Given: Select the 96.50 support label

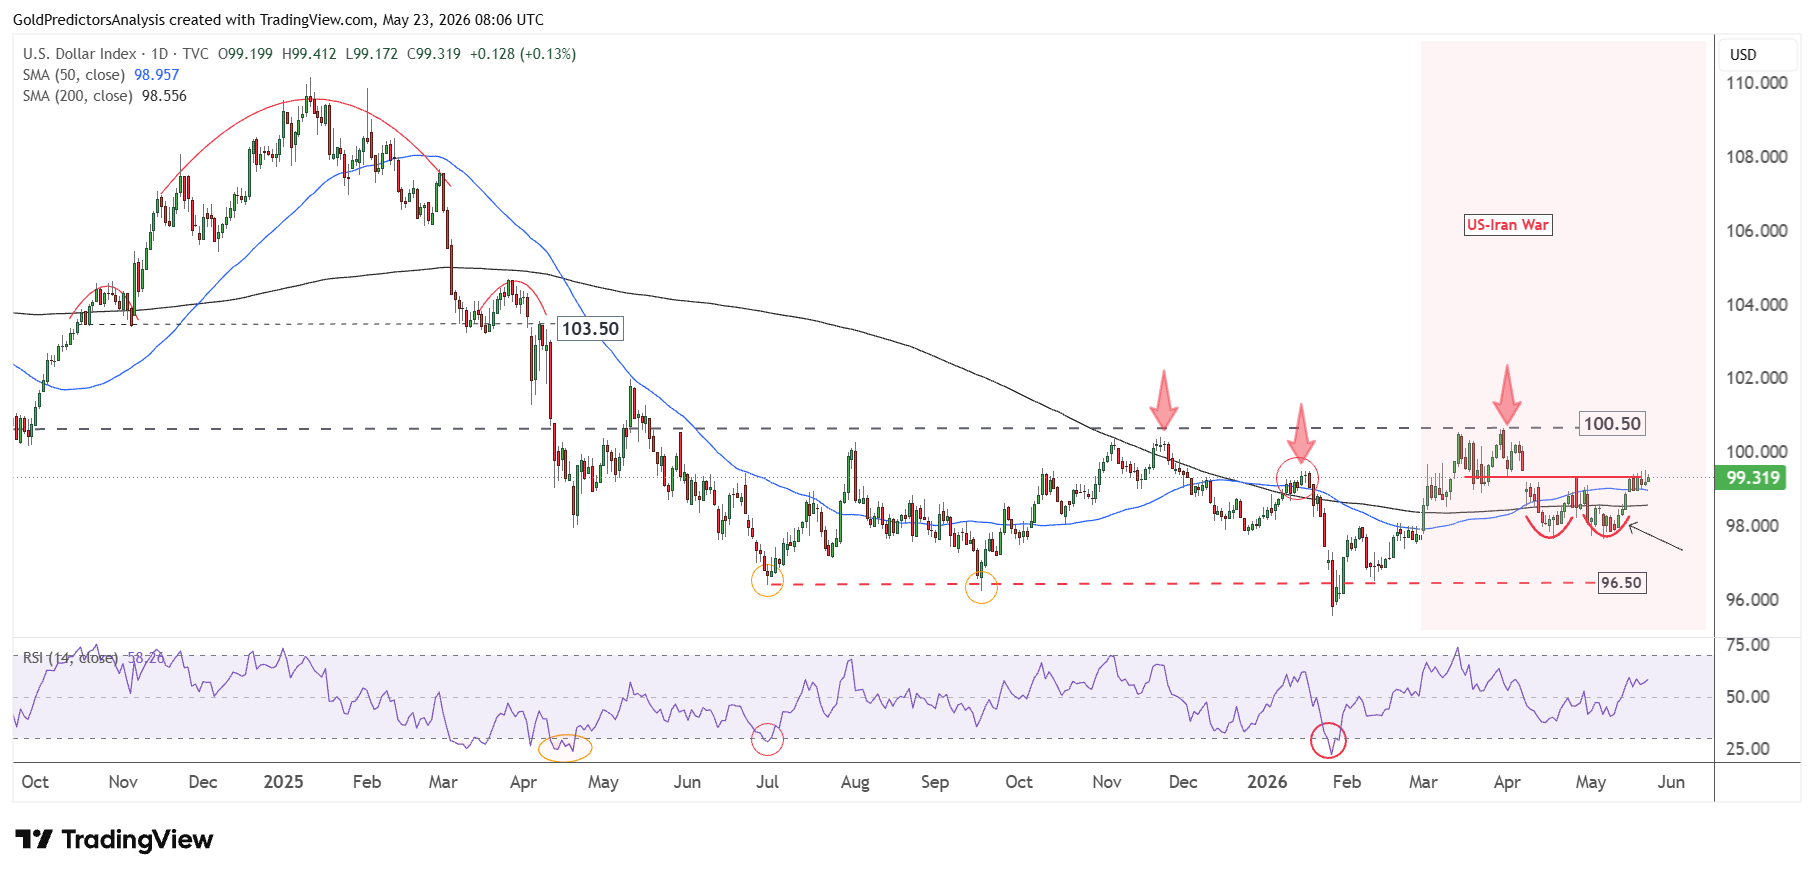Looking at the screenshot, I should point(1621,583).
